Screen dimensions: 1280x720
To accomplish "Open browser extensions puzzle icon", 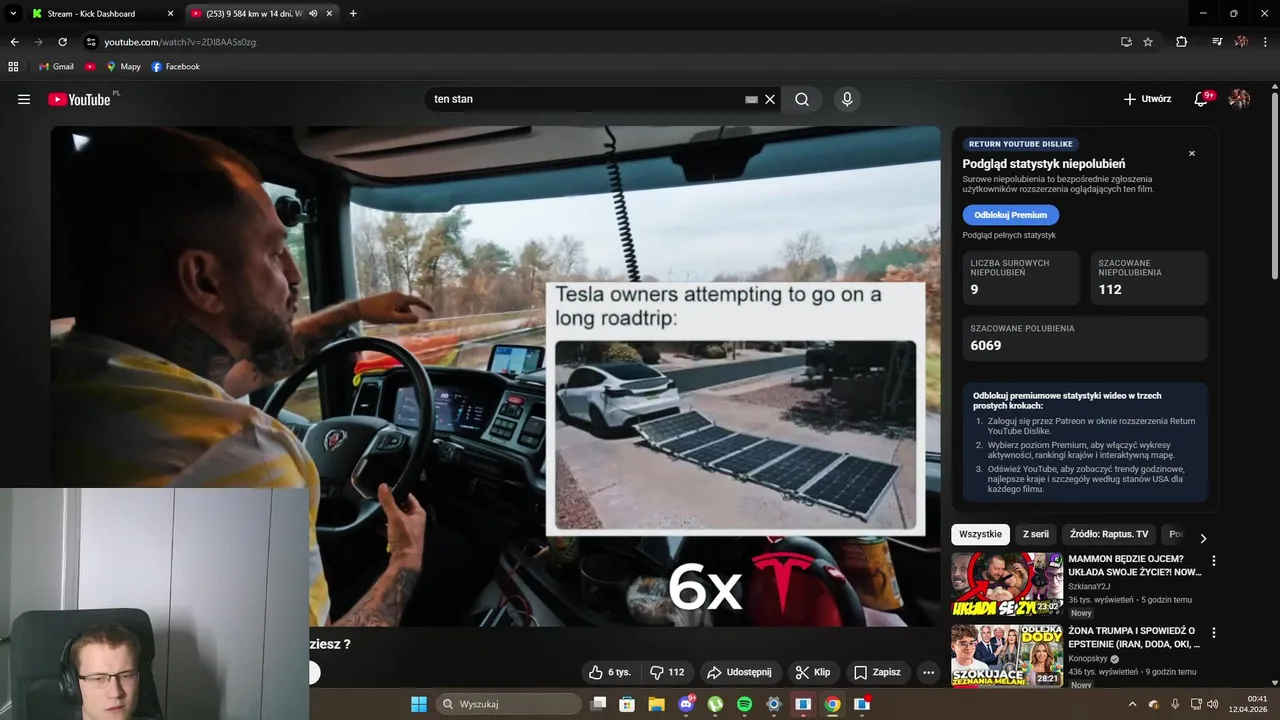I will pyautogui.click(x=1181, y=42).
